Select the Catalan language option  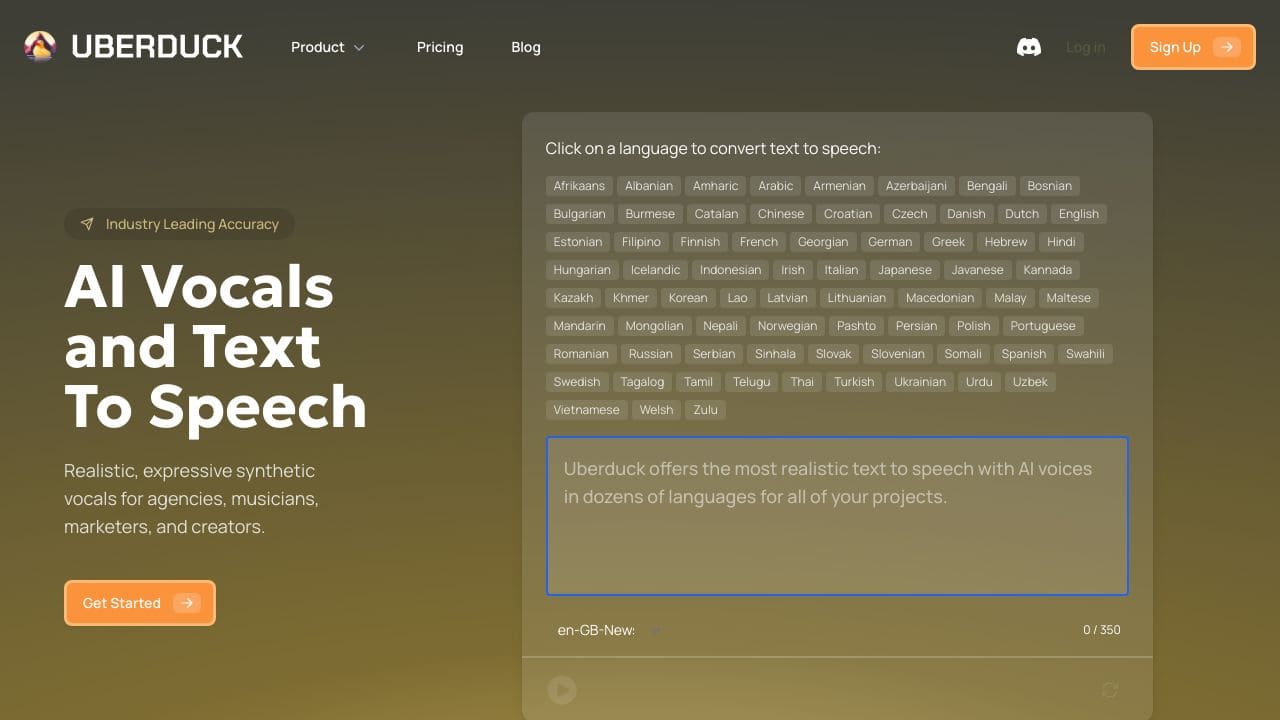(x=716, y=214)
